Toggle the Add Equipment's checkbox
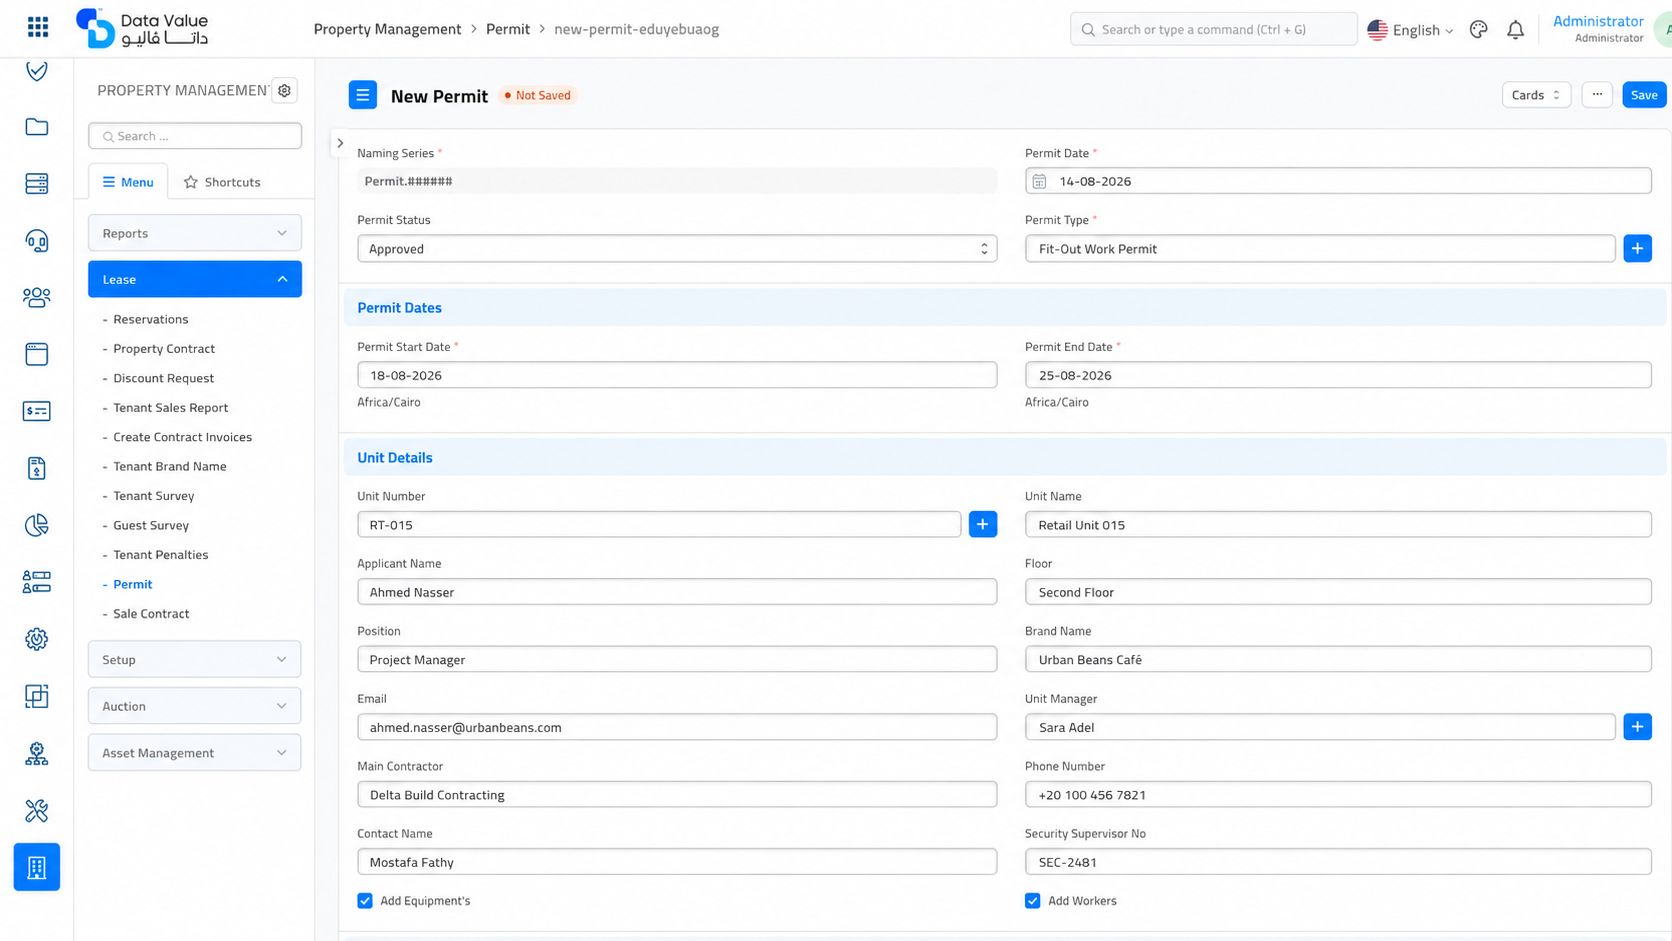1672x941 pixels. [365, 901]
